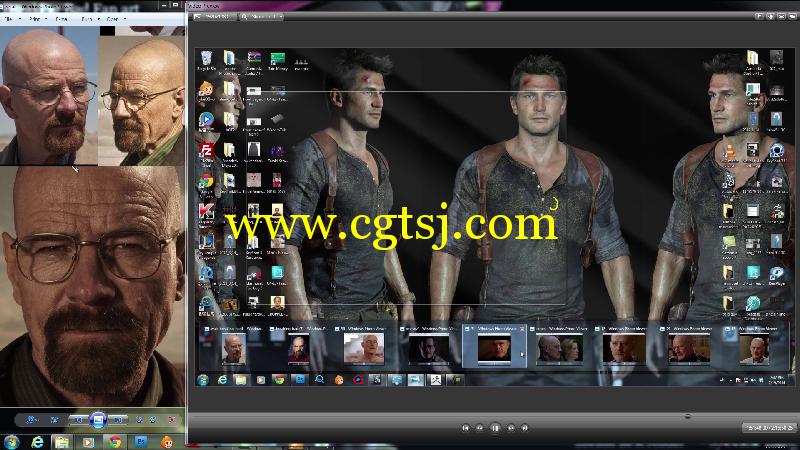Click the zoom magnifier control in Photo Viewer
Image resolution: width=800 pixels, height=450 pixels.
tap(32, 419)
